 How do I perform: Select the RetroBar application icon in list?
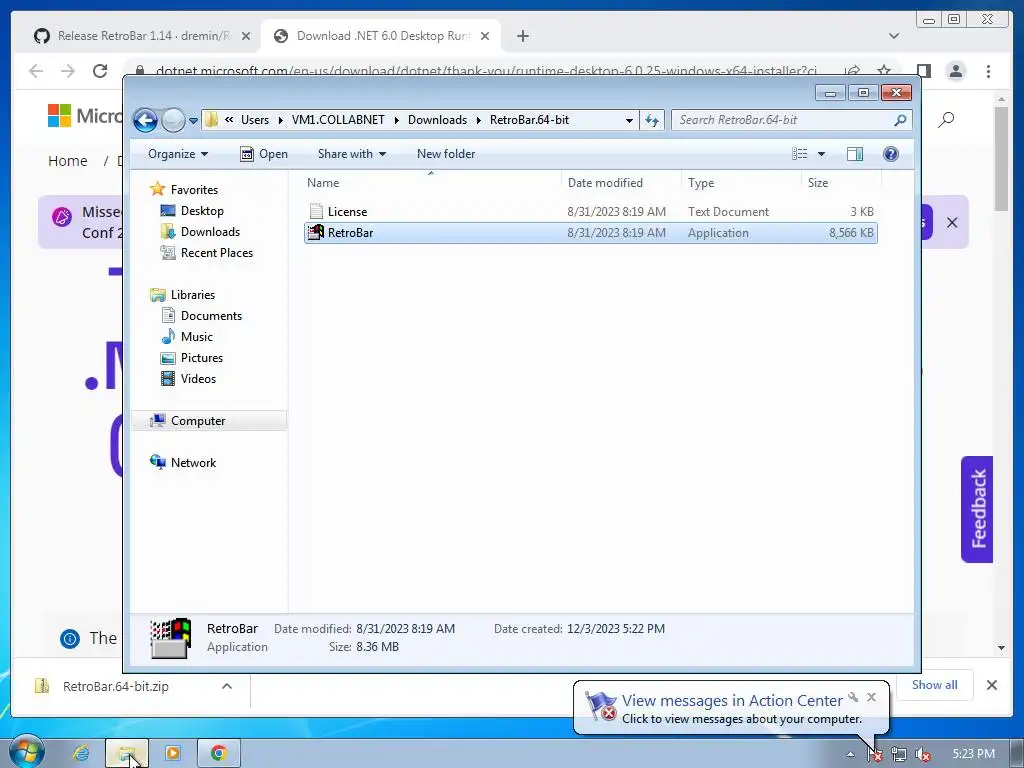(316, 232)
